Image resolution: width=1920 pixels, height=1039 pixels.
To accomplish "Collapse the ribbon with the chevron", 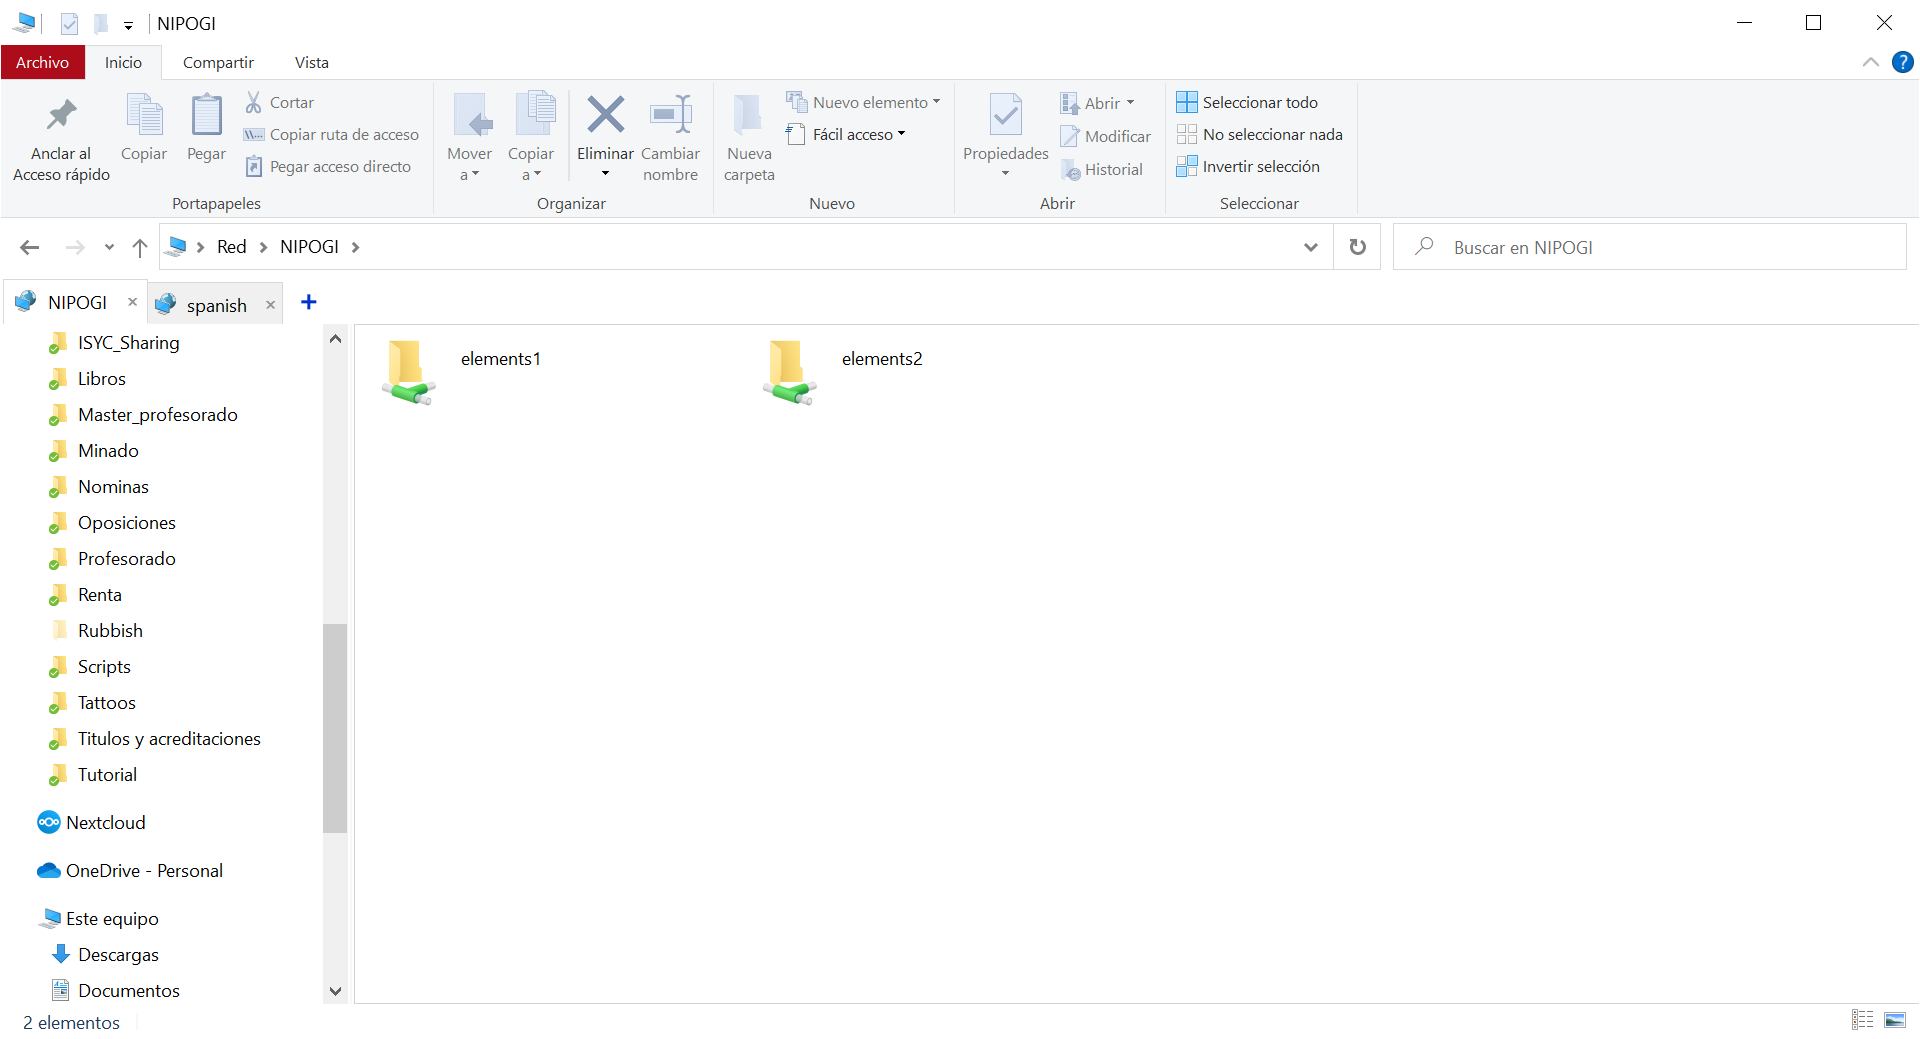I will pyautogui.click(x=1870, y=62).
